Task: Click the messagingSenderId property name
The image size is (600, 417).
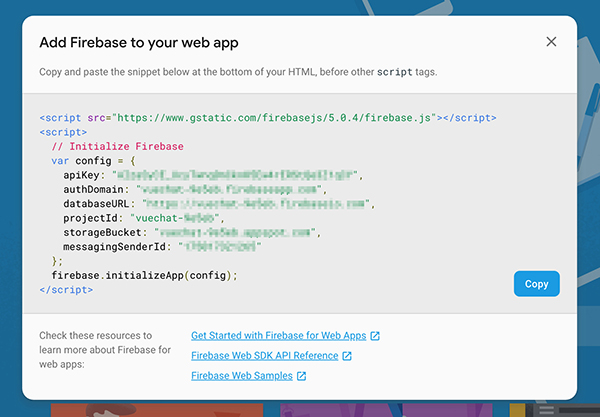Action: (x=114, y=247)
